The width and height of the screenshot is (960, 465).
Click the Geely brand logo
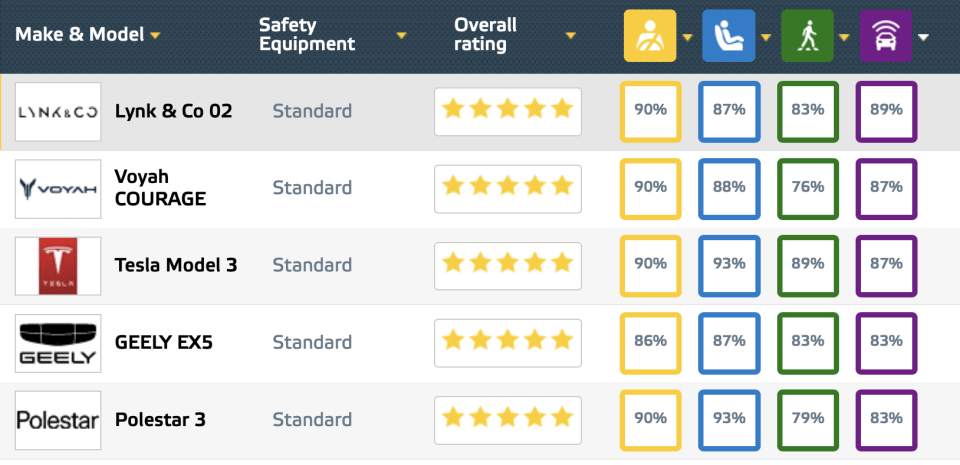tap(58, 343)
